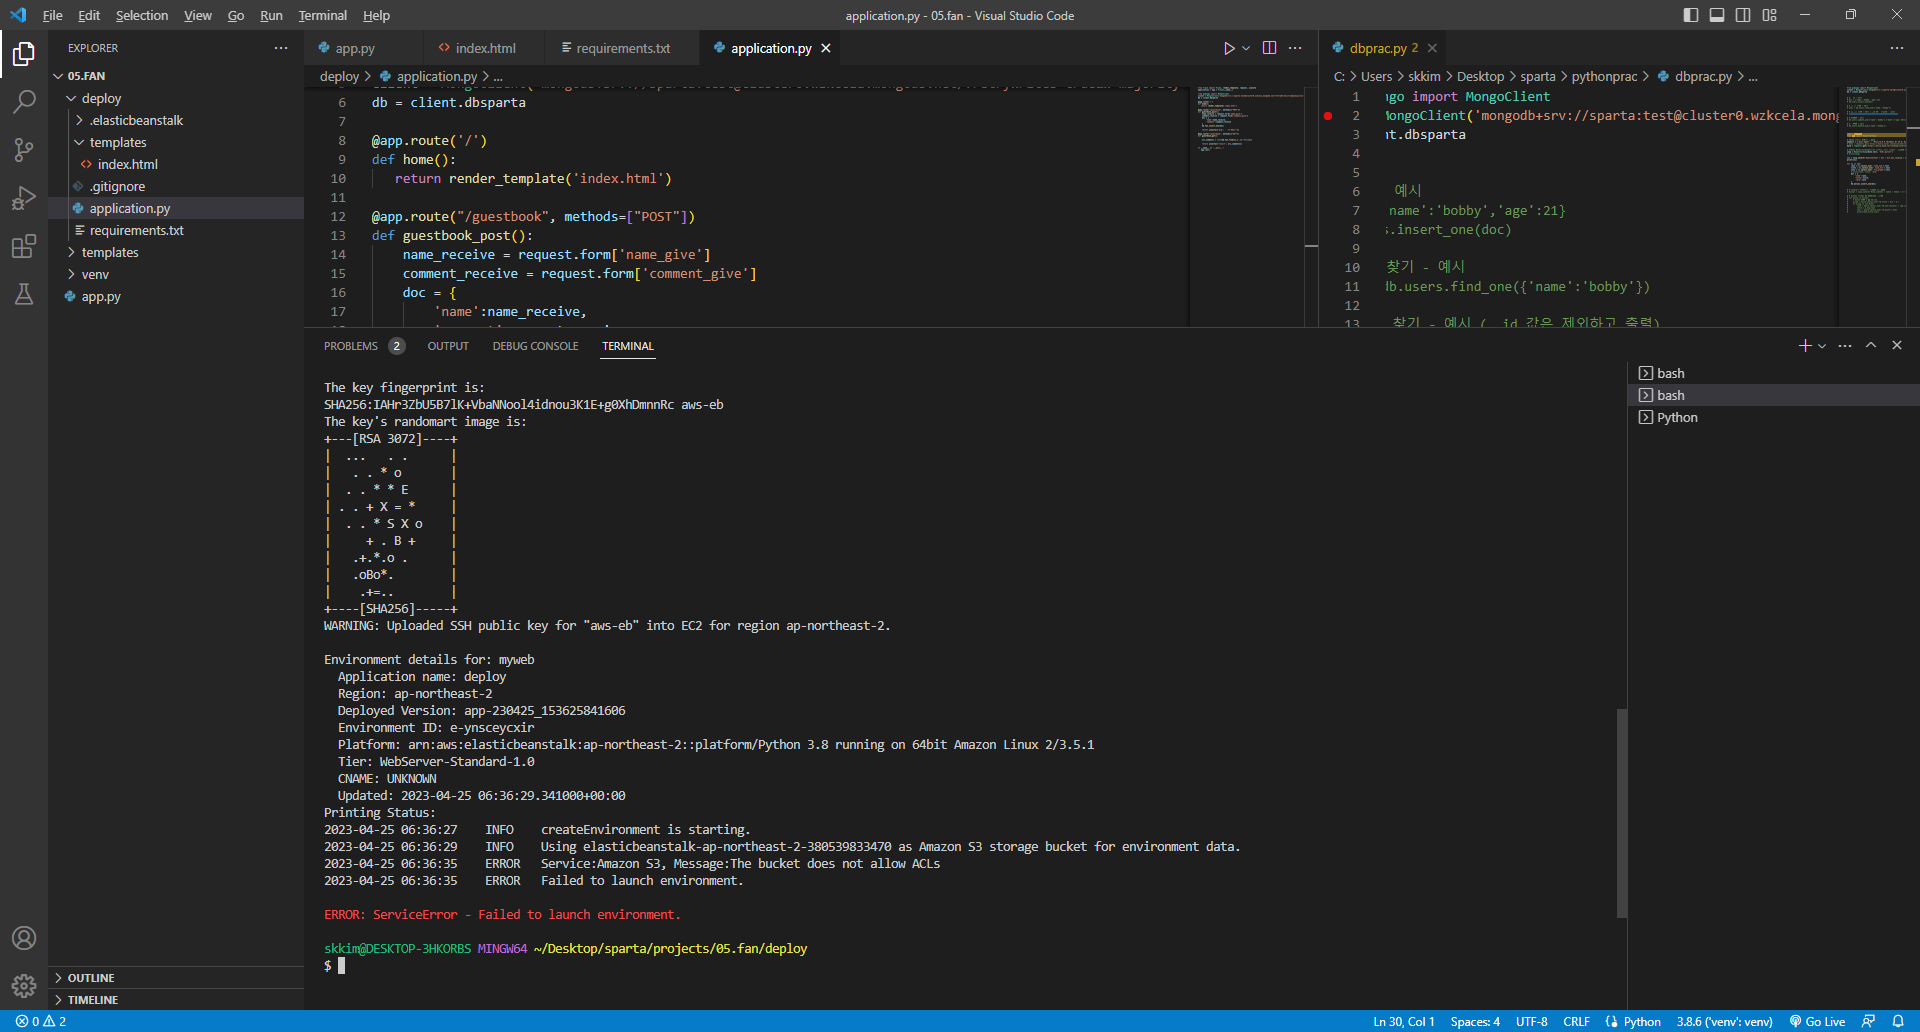Expand the OUTLINE section
Screen dimensions: 1920x1032
click(x=176, y=978)
